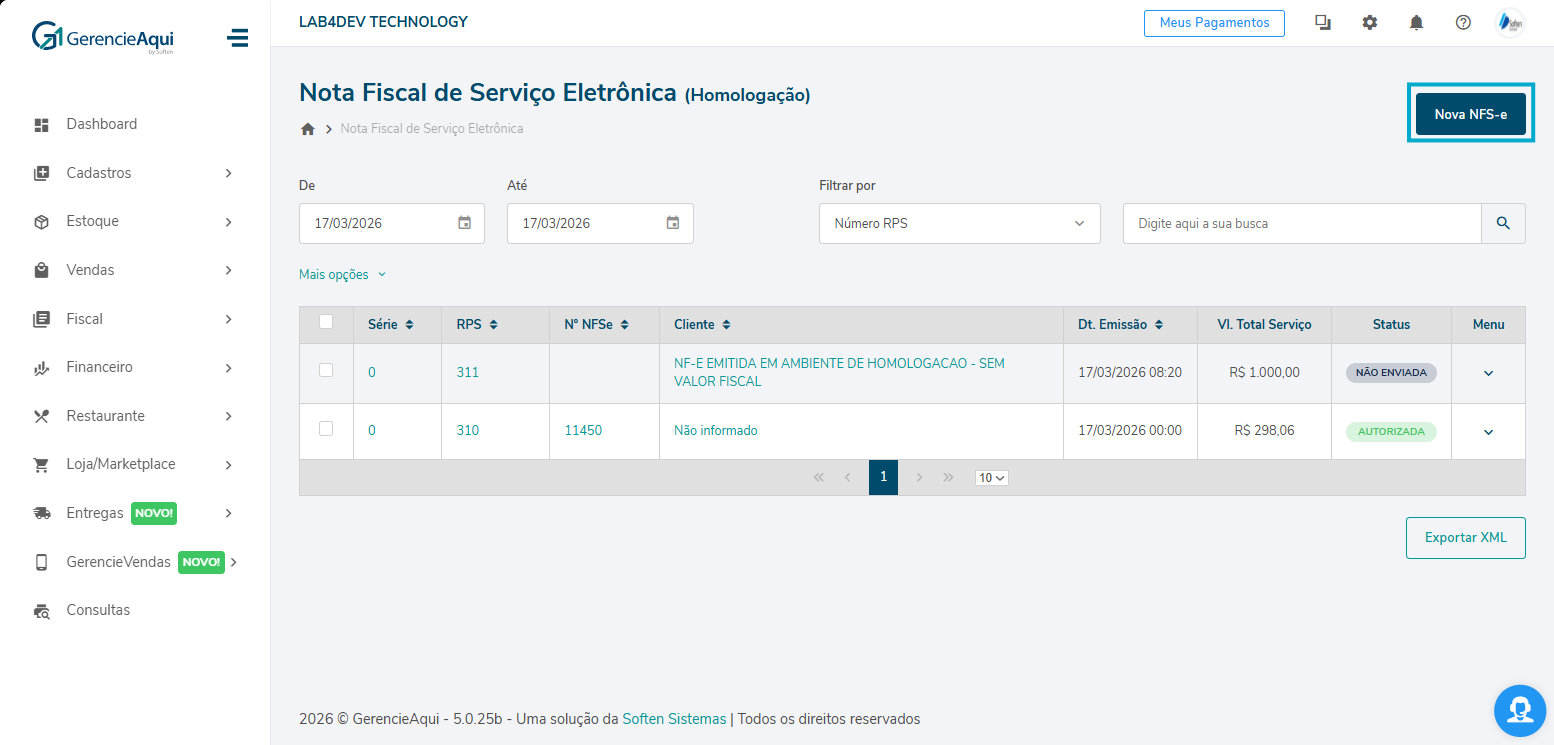Screen dimensions: 1554x745
Task: Click the search magnifier button
Action: (1503, 223)
